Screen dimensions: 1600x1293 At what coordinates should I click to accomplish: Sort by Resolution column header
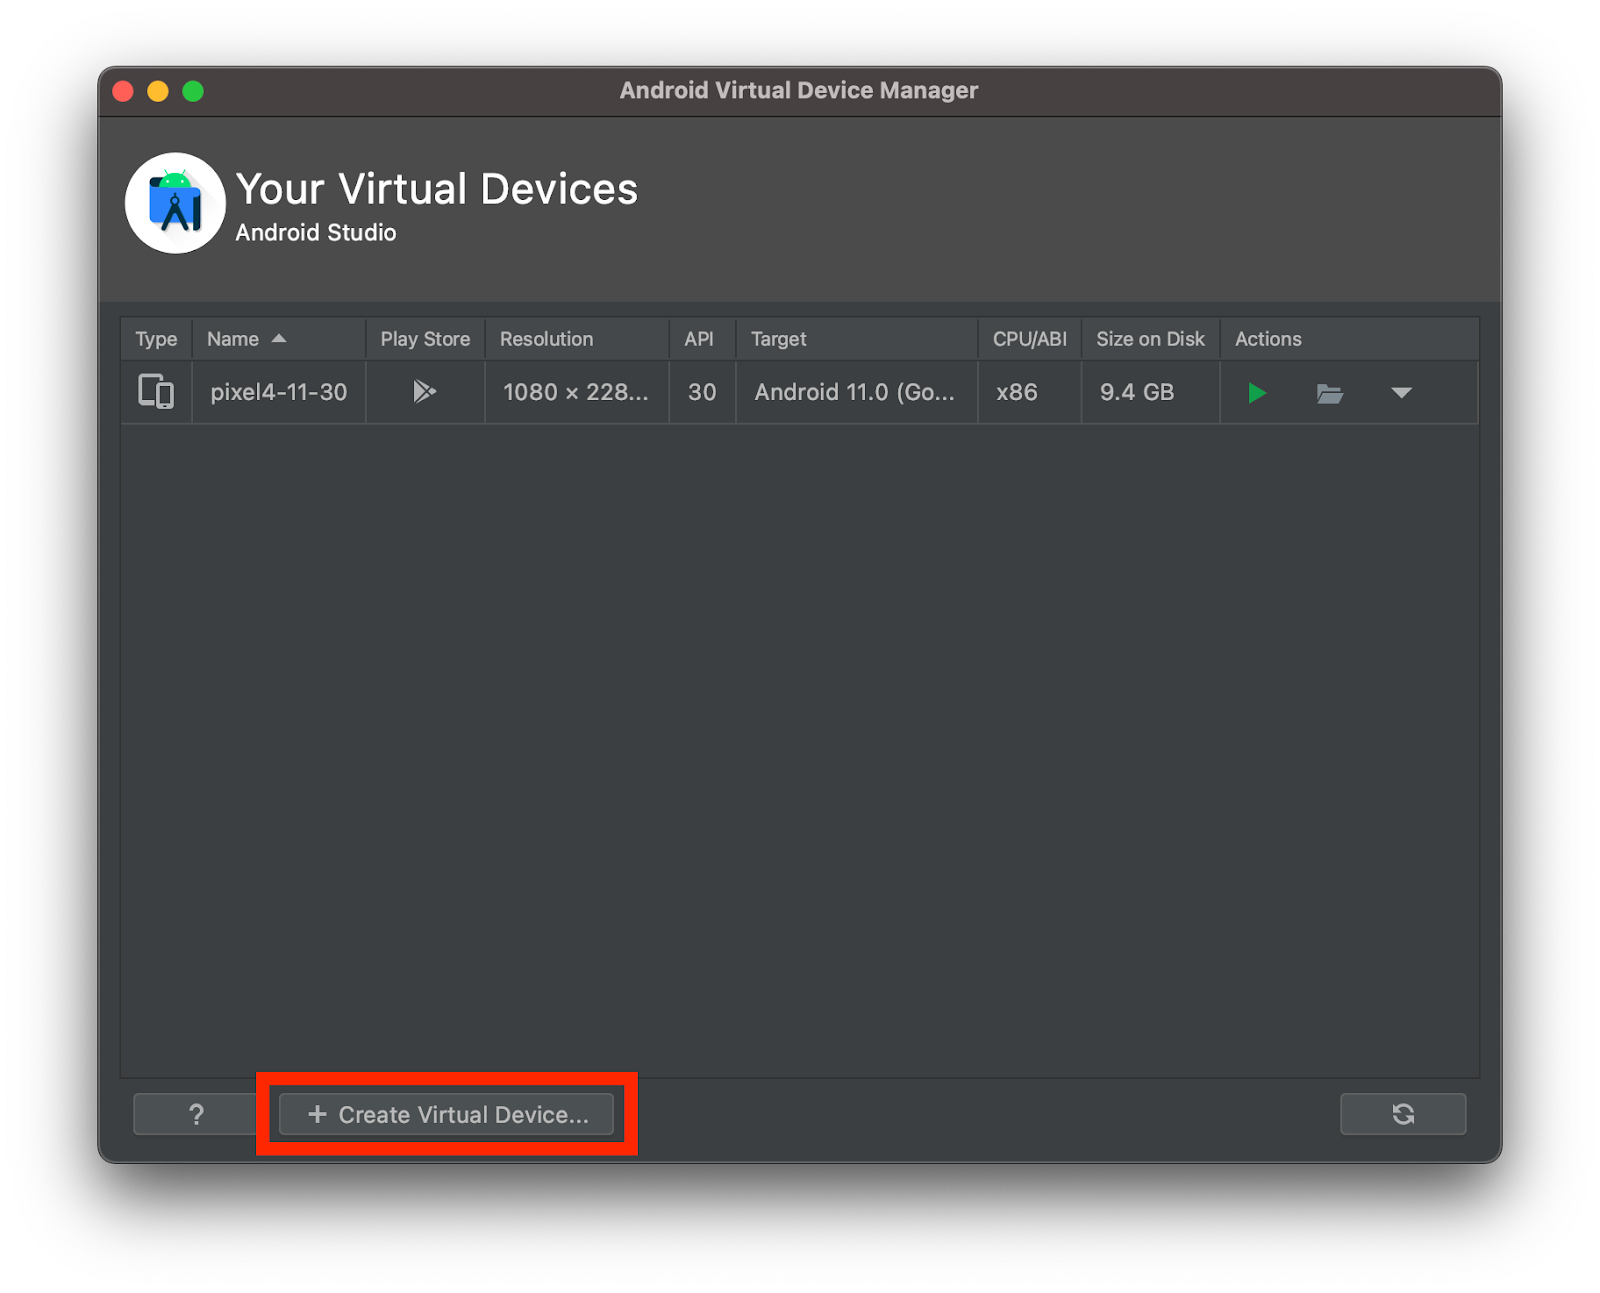577,339
